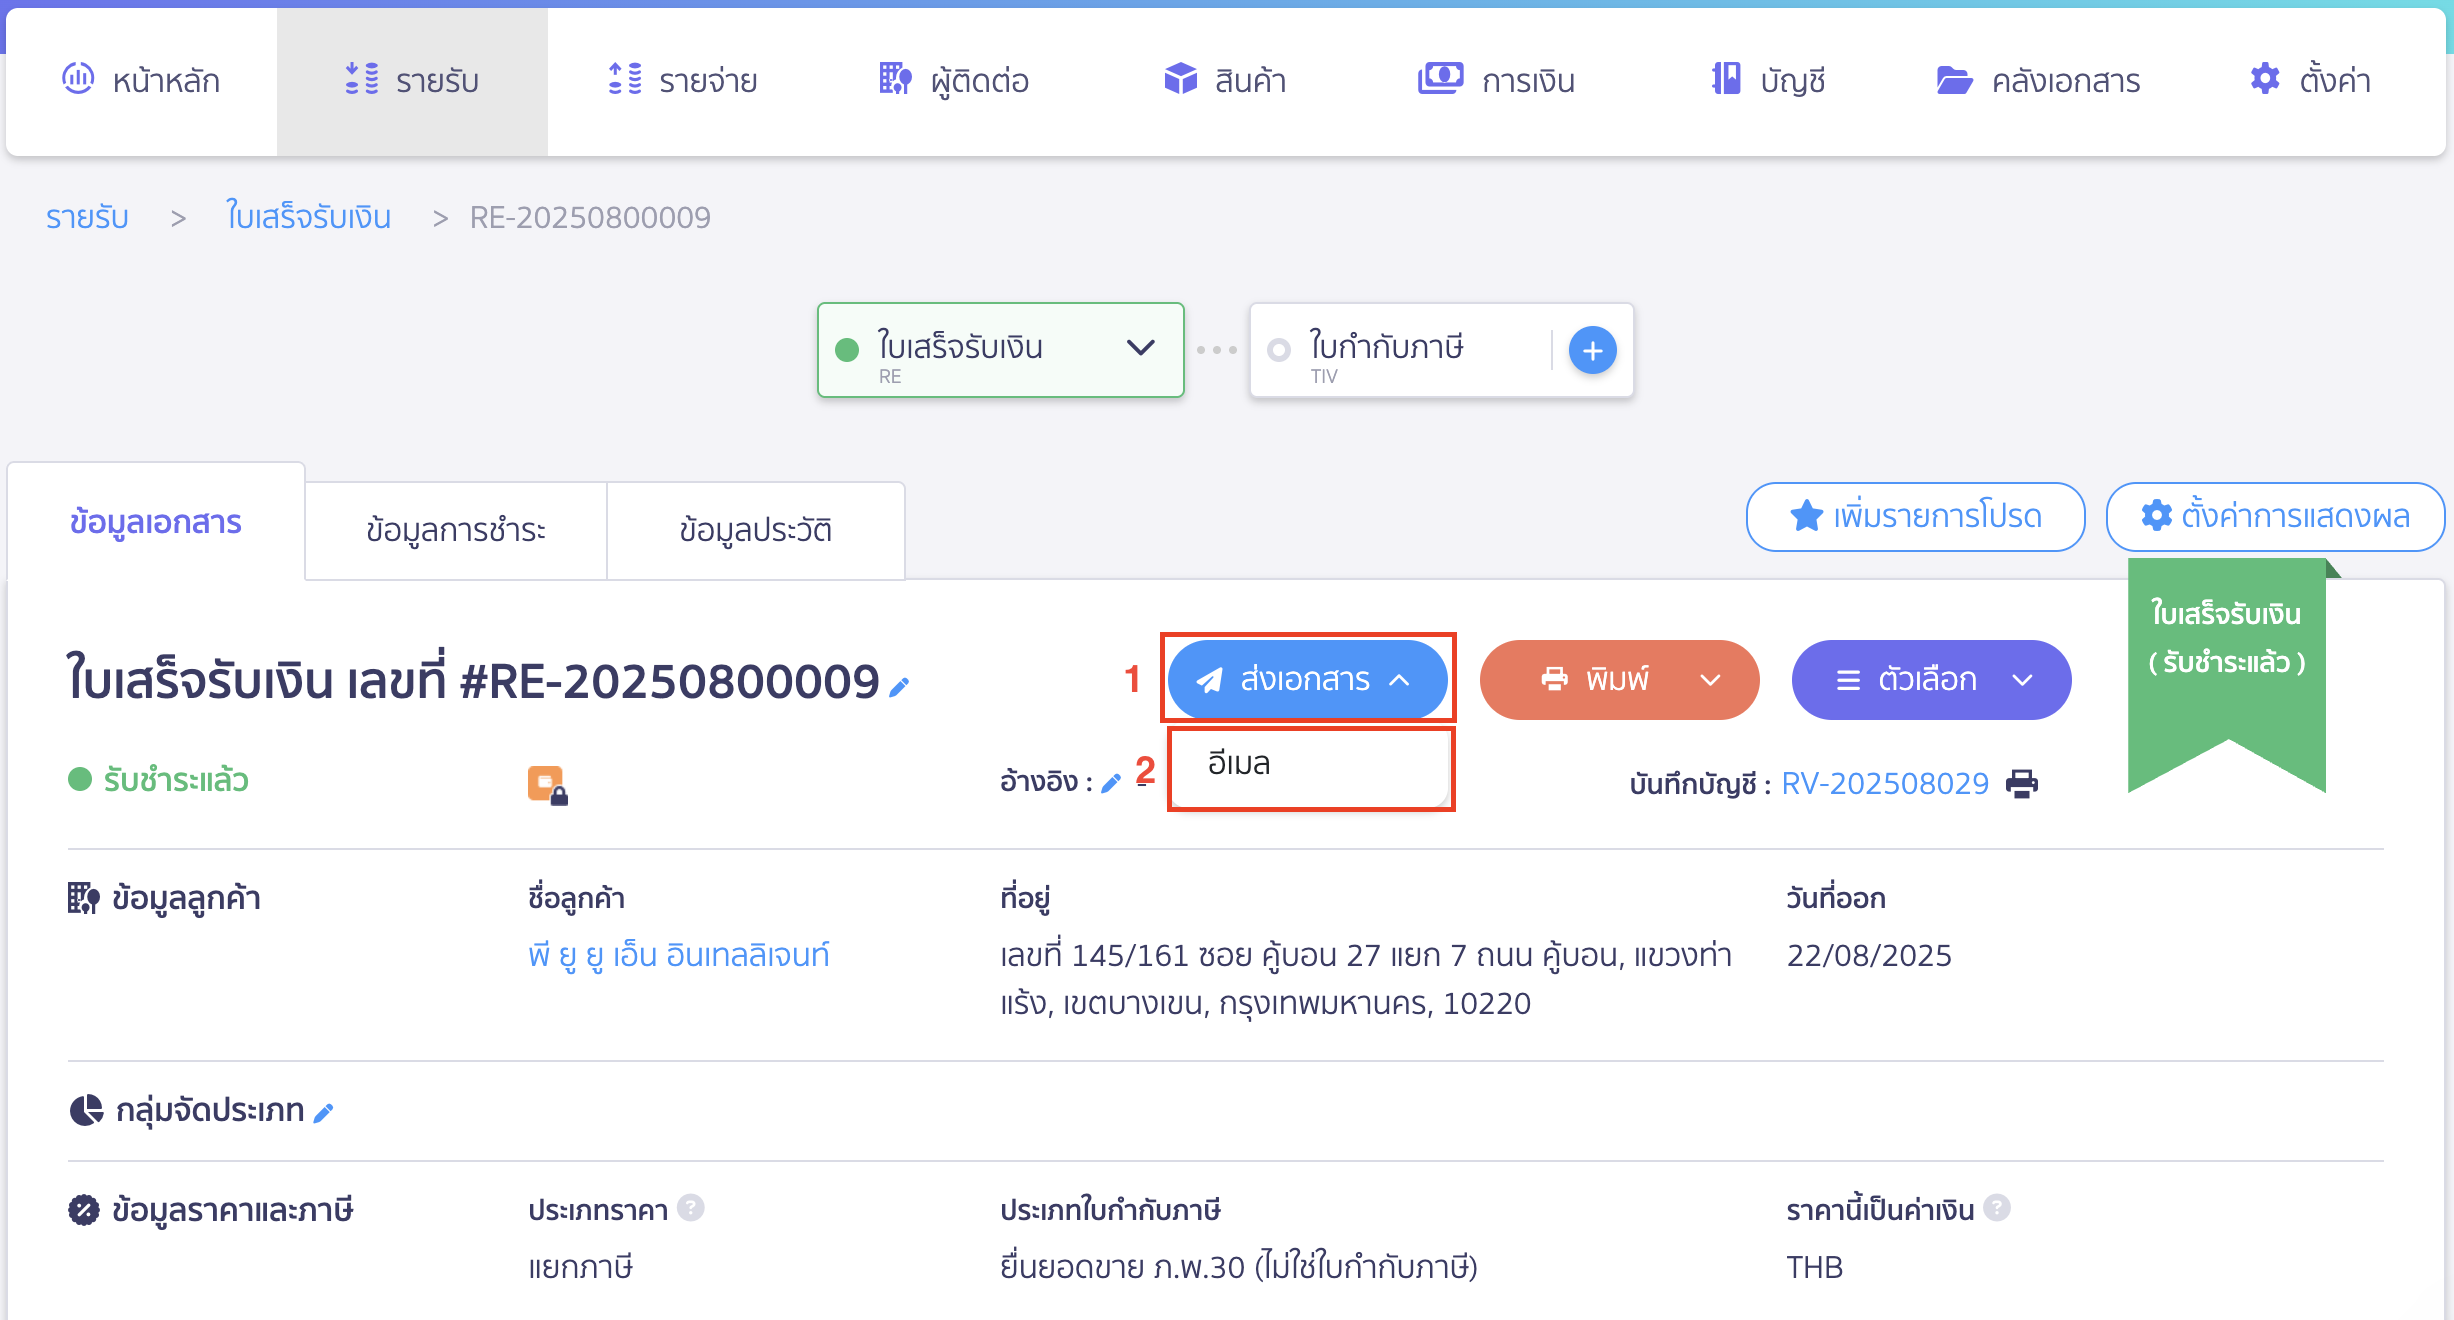Click the orange locked note icon
Image resolution: width=2454 pixels, height=1320 pixels.
(x=547, y=785)
